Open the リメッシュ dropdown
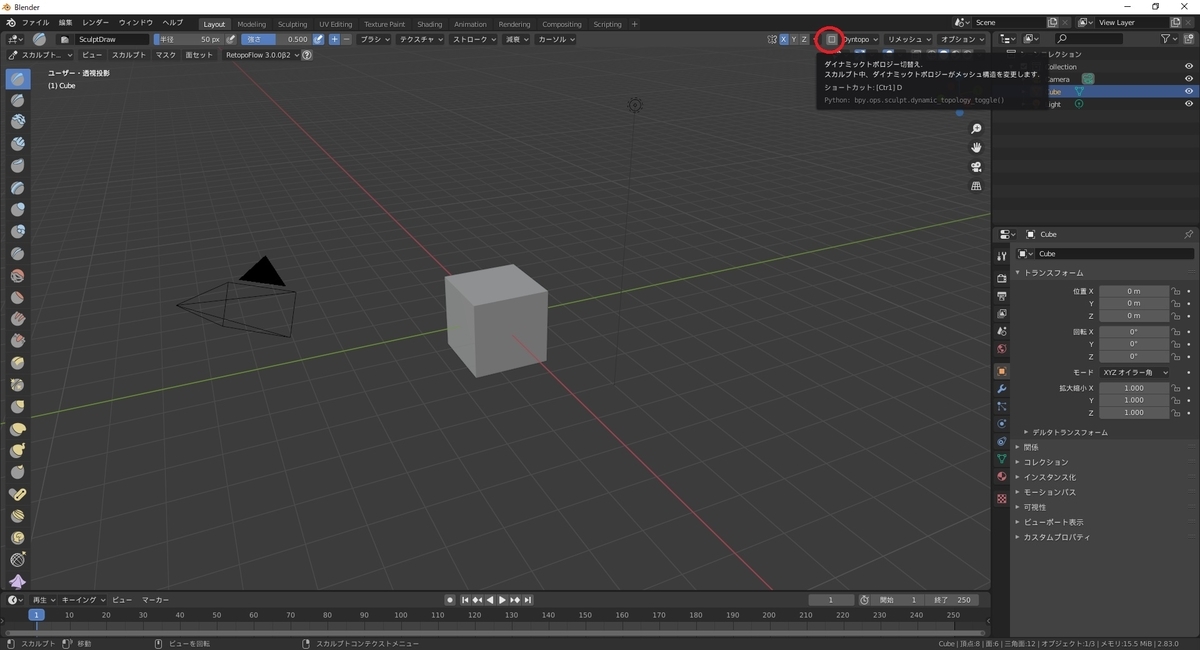This screenshot has width=1200, height=650. (909, 39)
